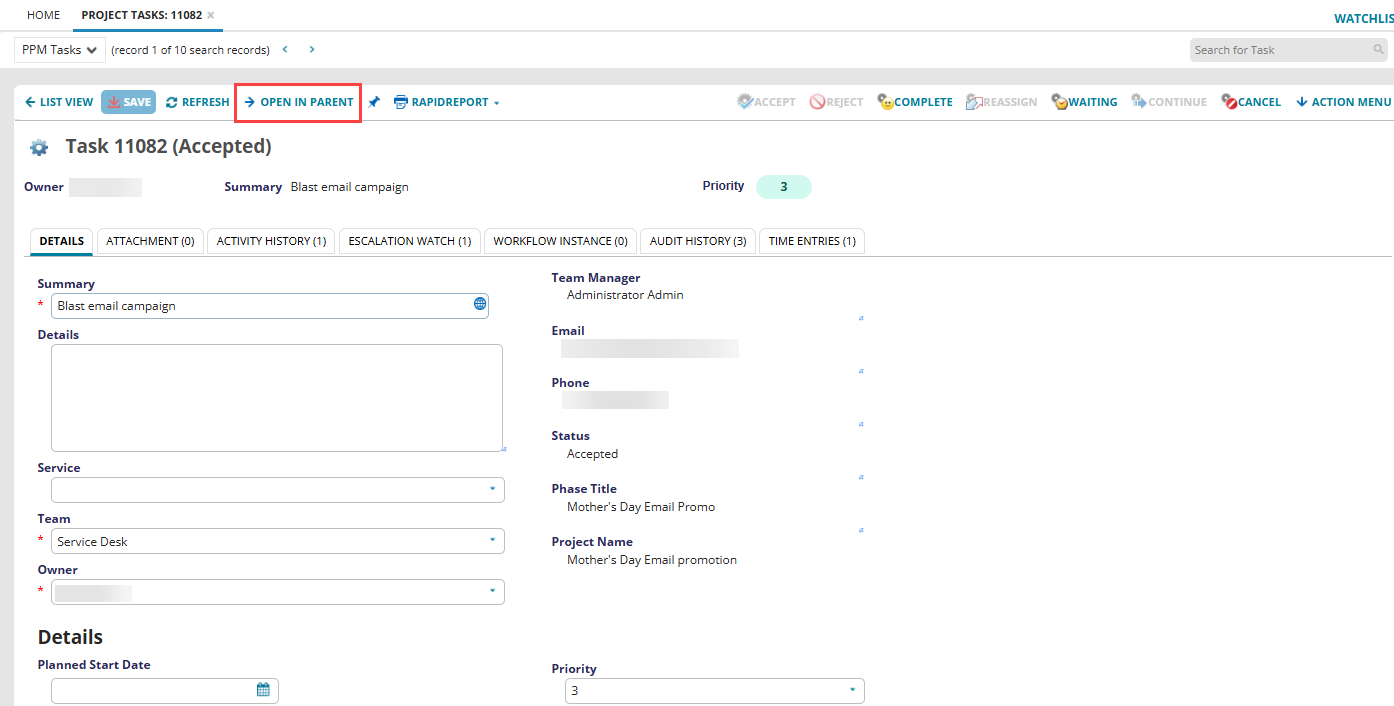Click the Save button
The height and width of the screenshot is (706, 1394).
coord(129,102)
